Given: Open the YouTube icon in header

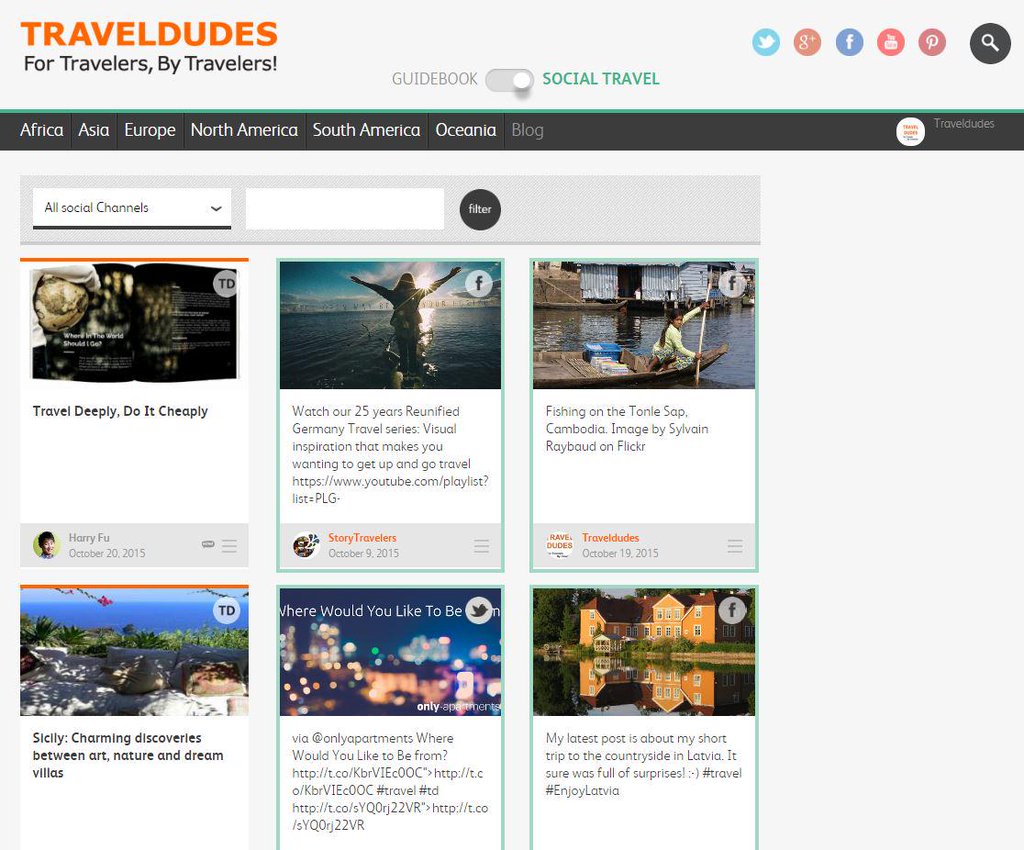Looking at the screenshot, I should pyautogui.click(x=891, y=42).
